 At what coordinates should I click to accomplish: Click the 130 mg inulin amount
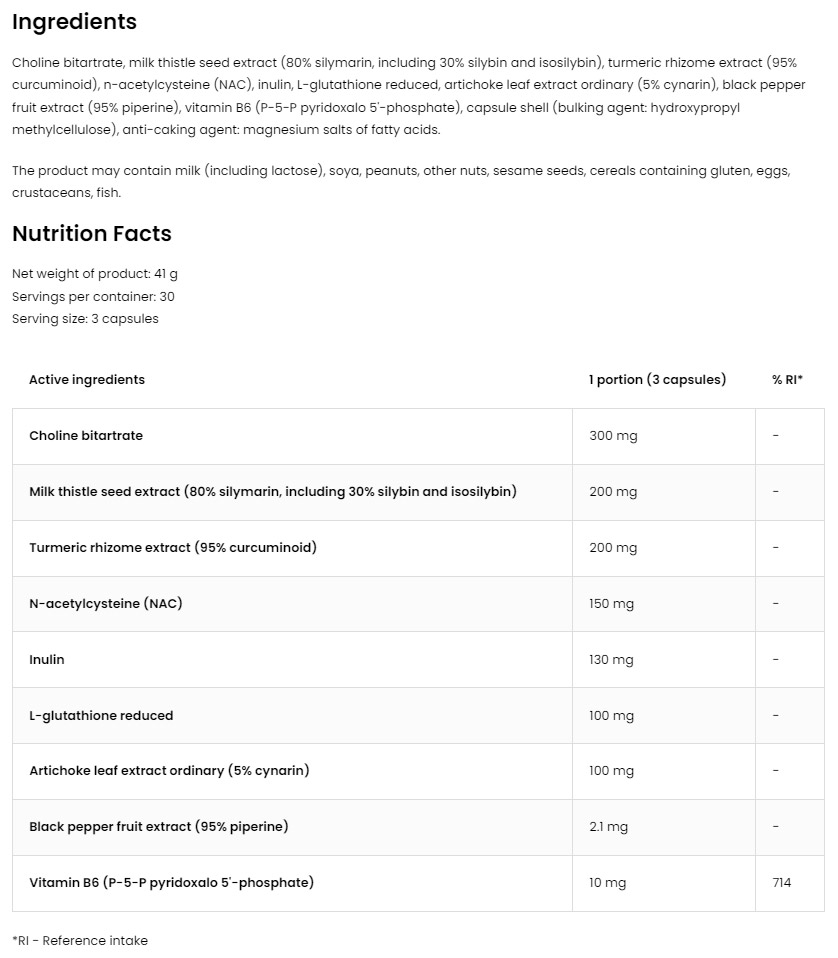click(611, 660)
